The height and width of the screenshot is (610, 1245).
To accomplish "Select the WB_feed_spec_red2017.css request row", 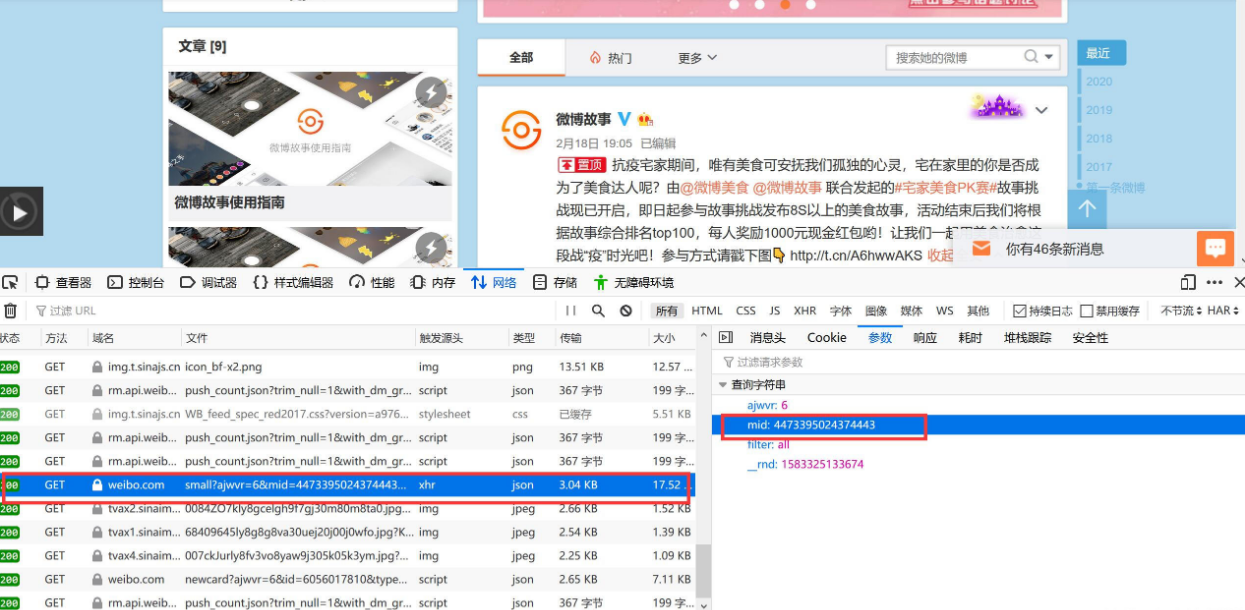I will (347, 414).
